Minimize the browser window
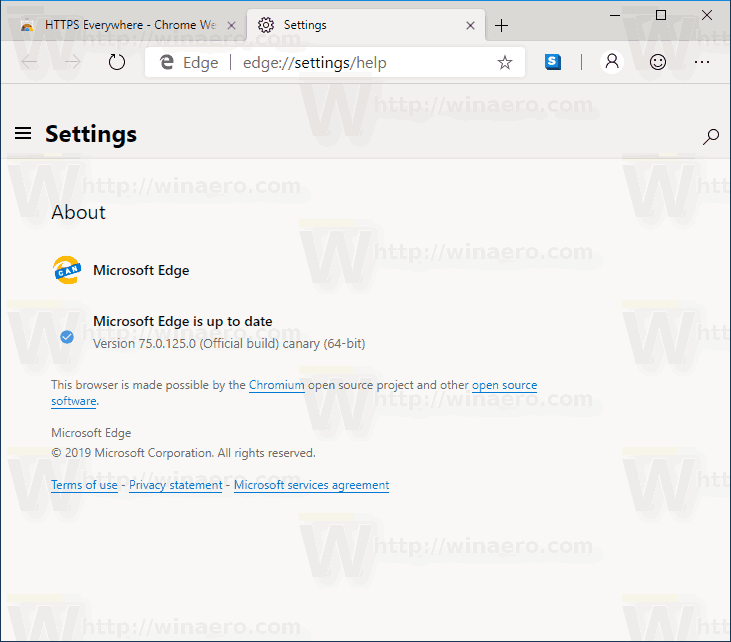The image size is (731, 642). pos(615,15)
